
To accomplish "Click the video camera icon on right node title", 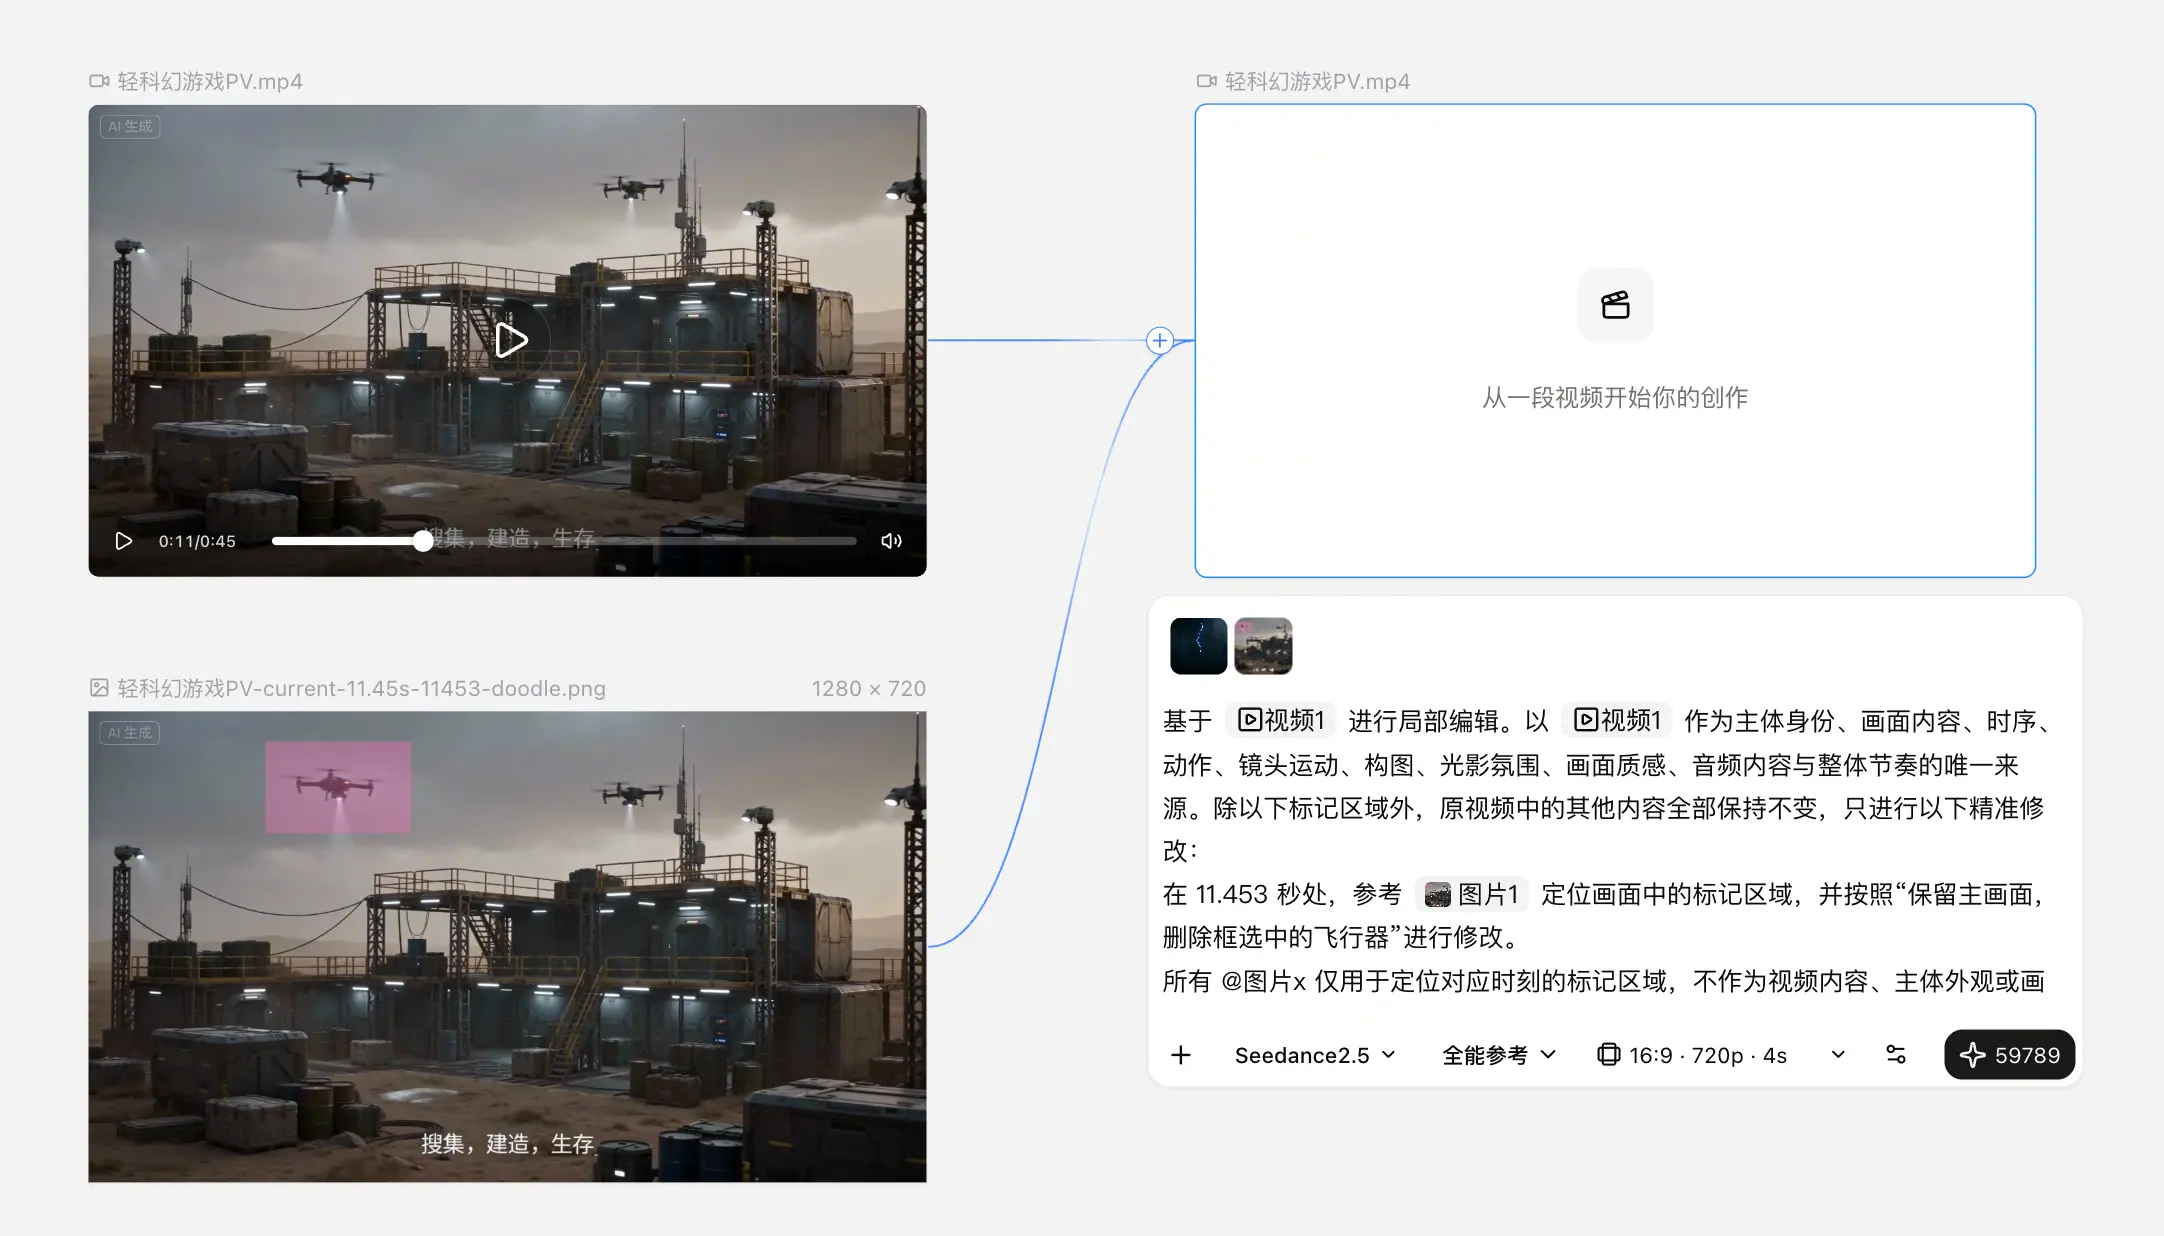I will (1207, 82).
